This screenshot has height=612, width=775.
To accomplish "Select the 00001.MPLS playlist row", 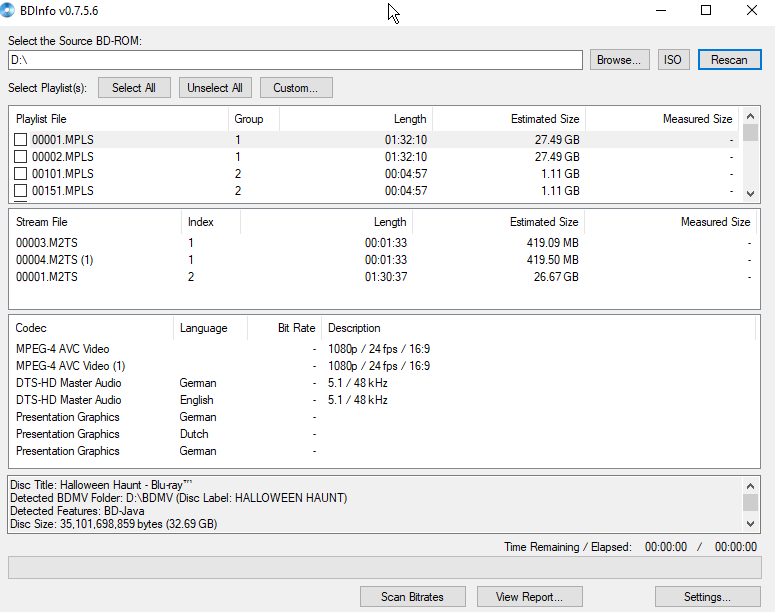I will pos(376,140).
